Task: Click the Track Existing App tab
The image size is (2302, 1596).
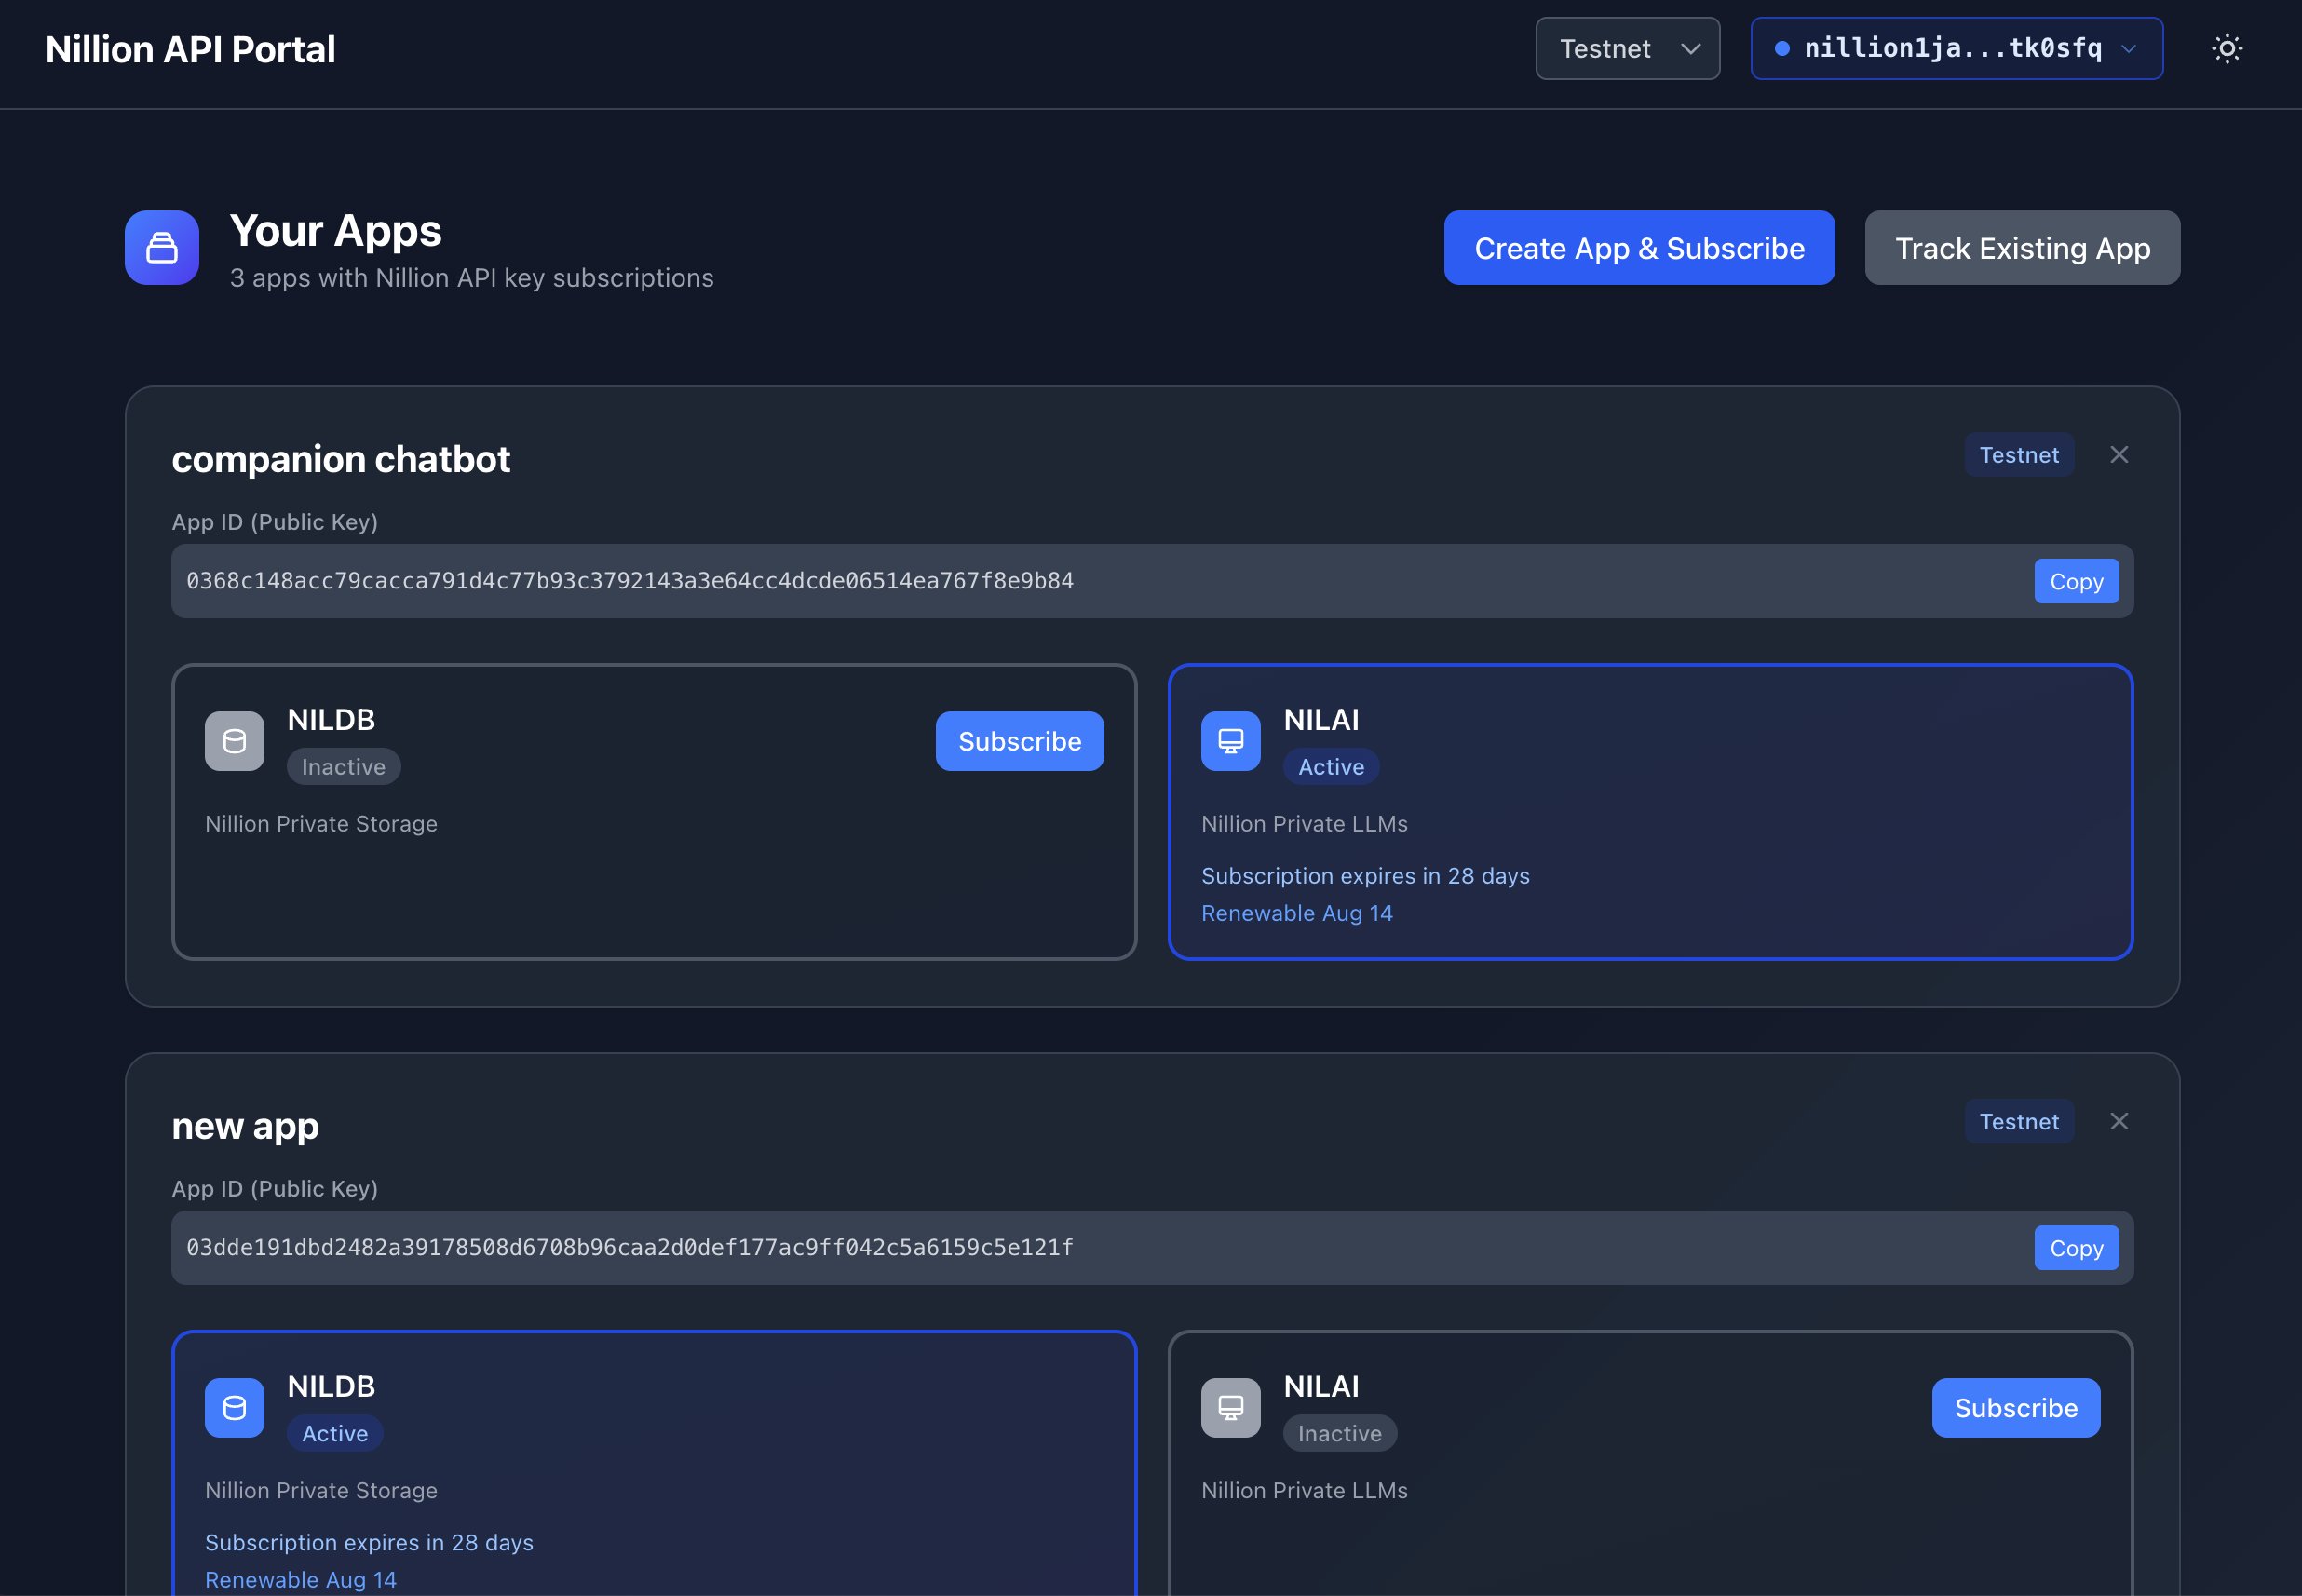Action: point(2022,247)
